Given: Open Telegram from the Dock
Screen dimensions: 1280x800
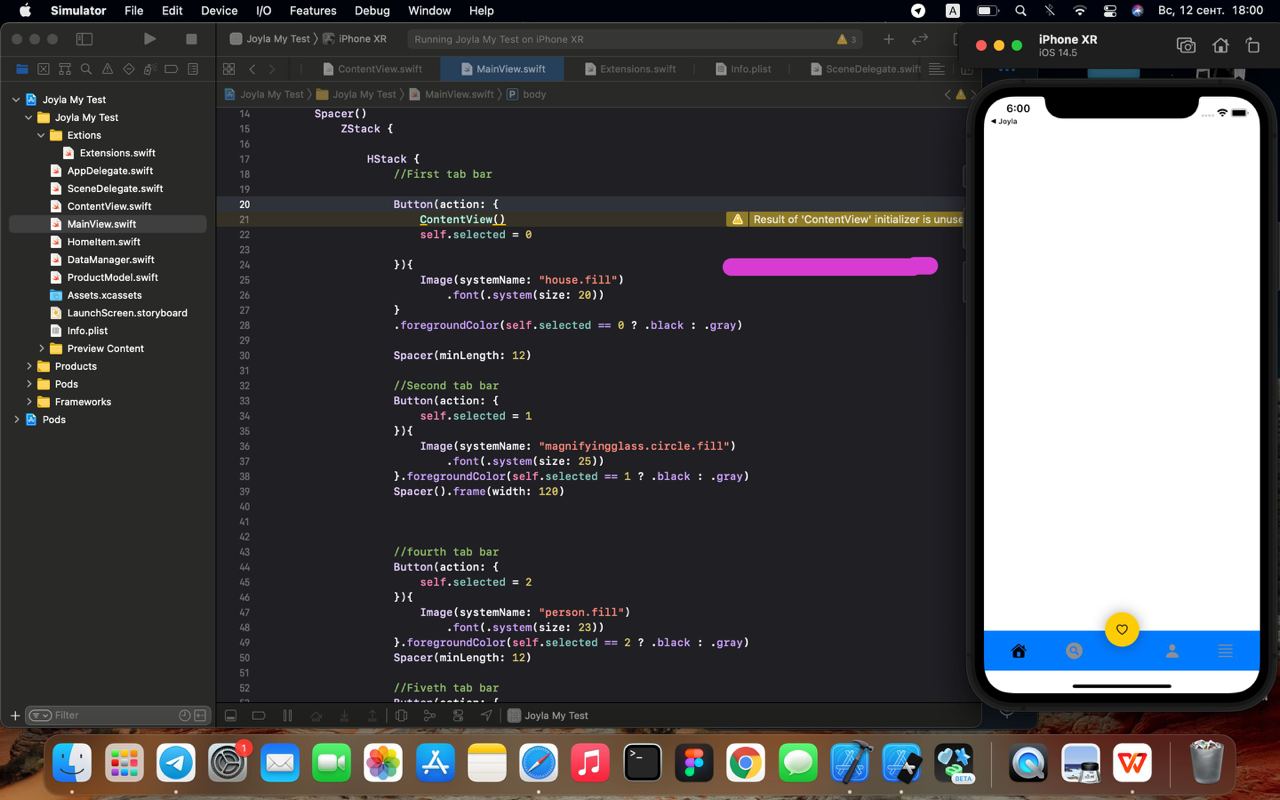Looking at the screenshot, I should [176, 763].
